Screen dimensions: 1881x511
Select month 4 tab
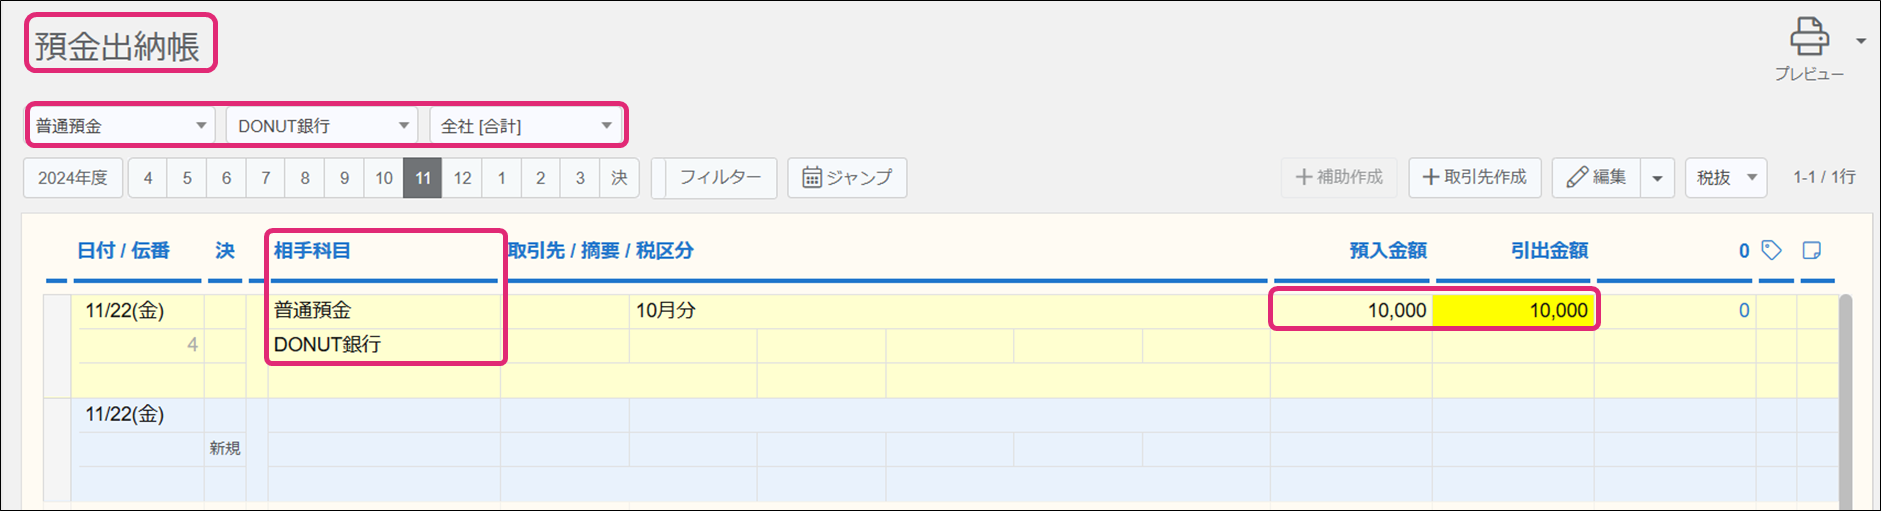pyautogui.click(x=148, y=178)
